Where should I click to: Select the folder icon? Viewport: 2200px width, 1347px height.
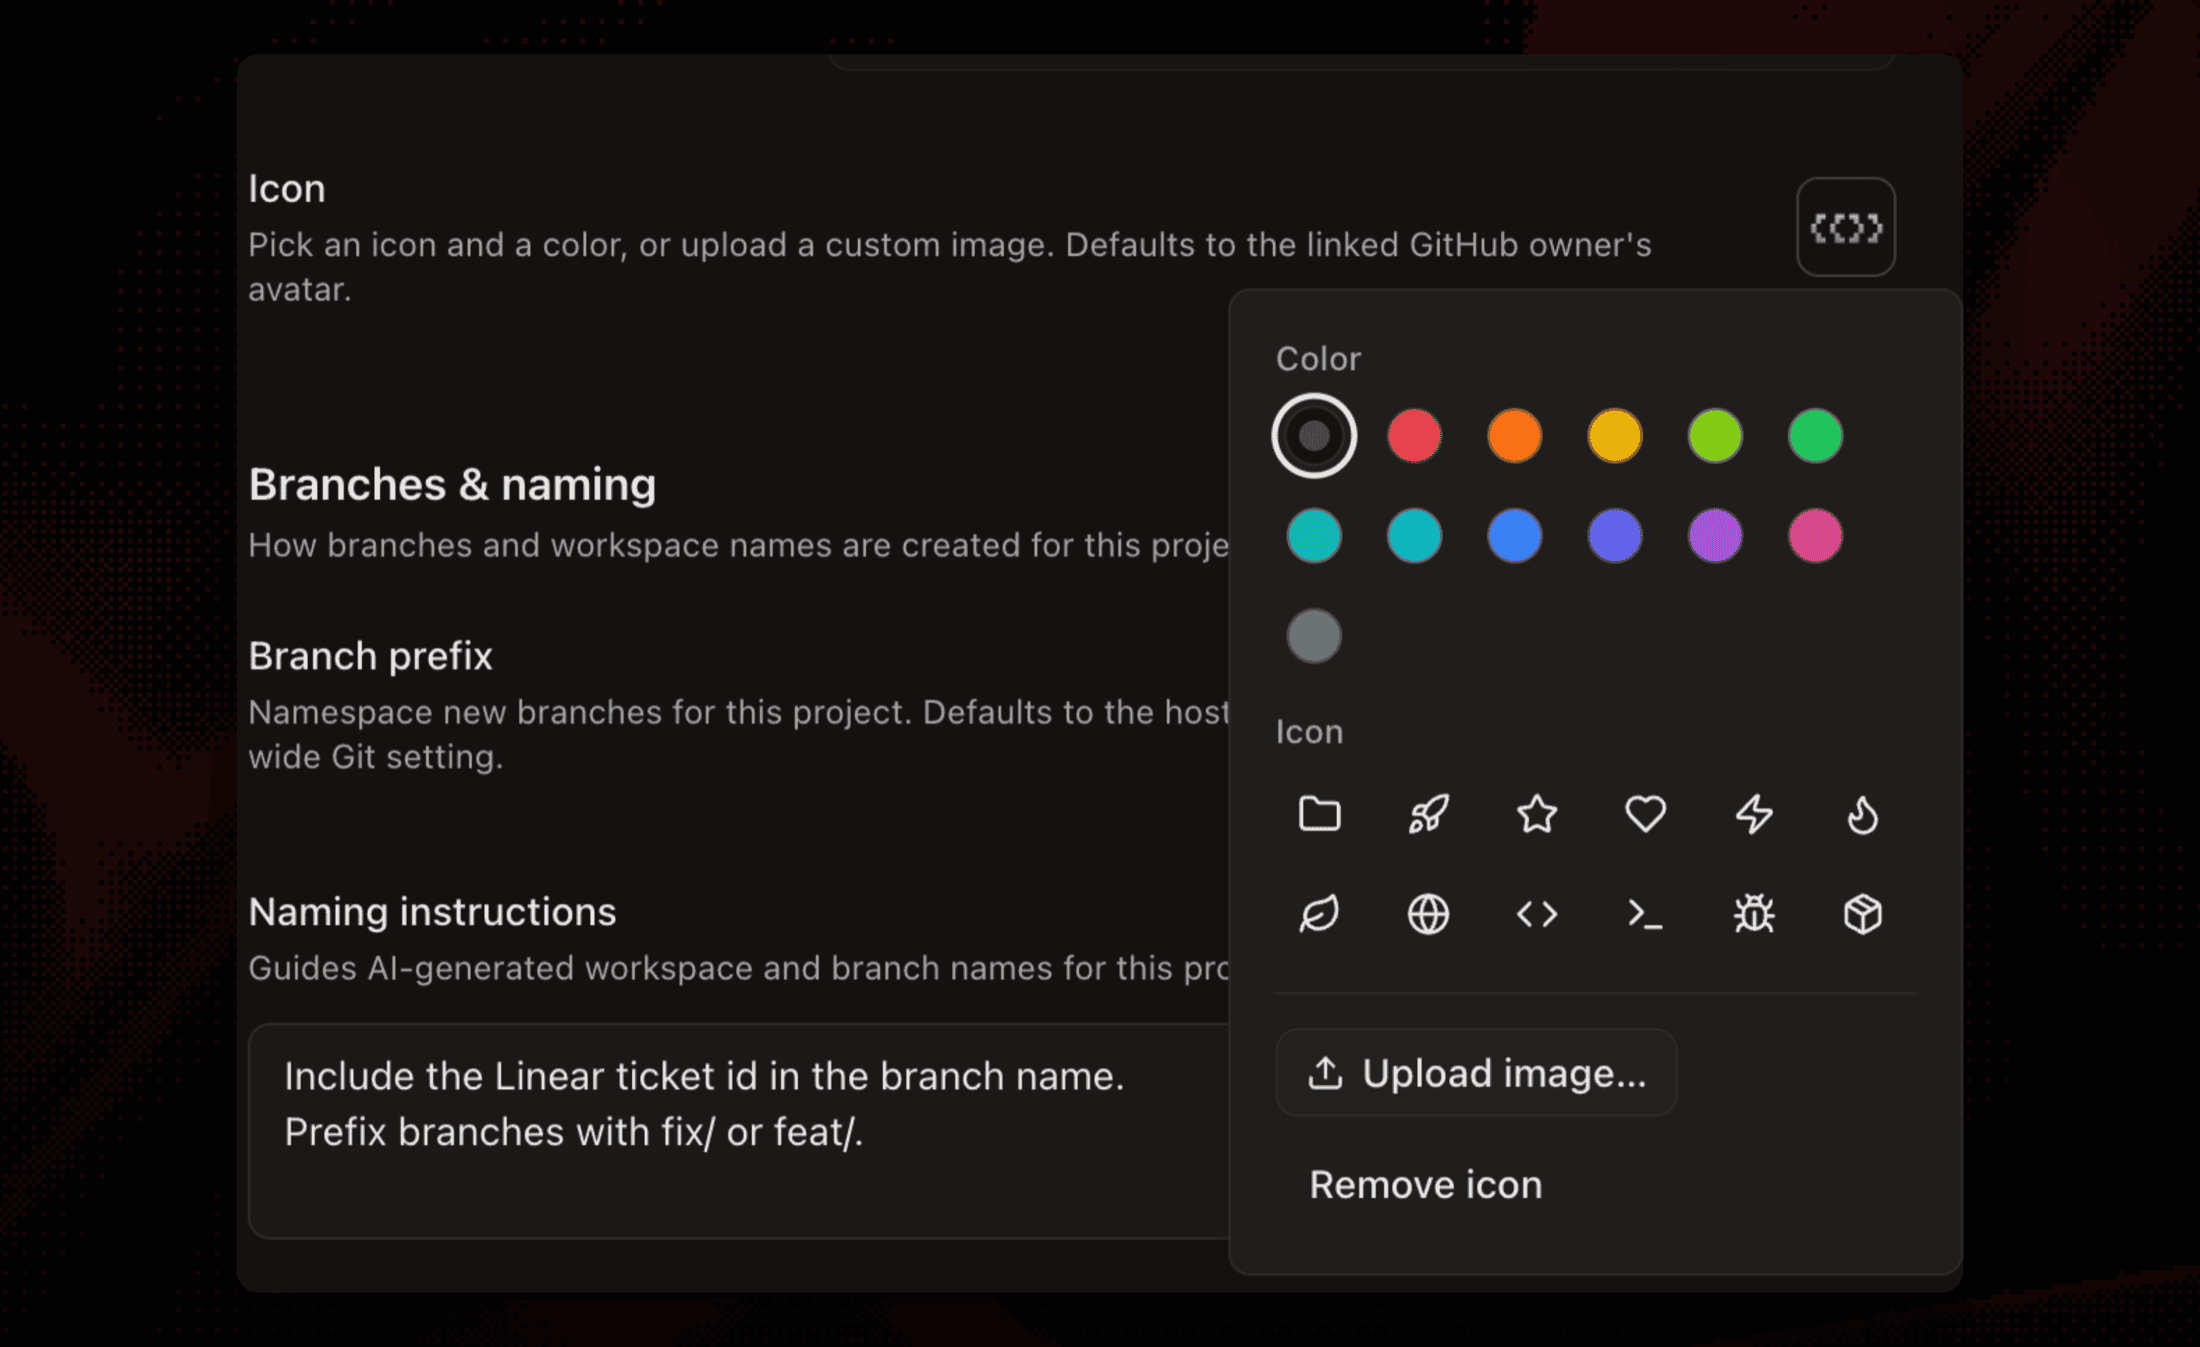1319,814
